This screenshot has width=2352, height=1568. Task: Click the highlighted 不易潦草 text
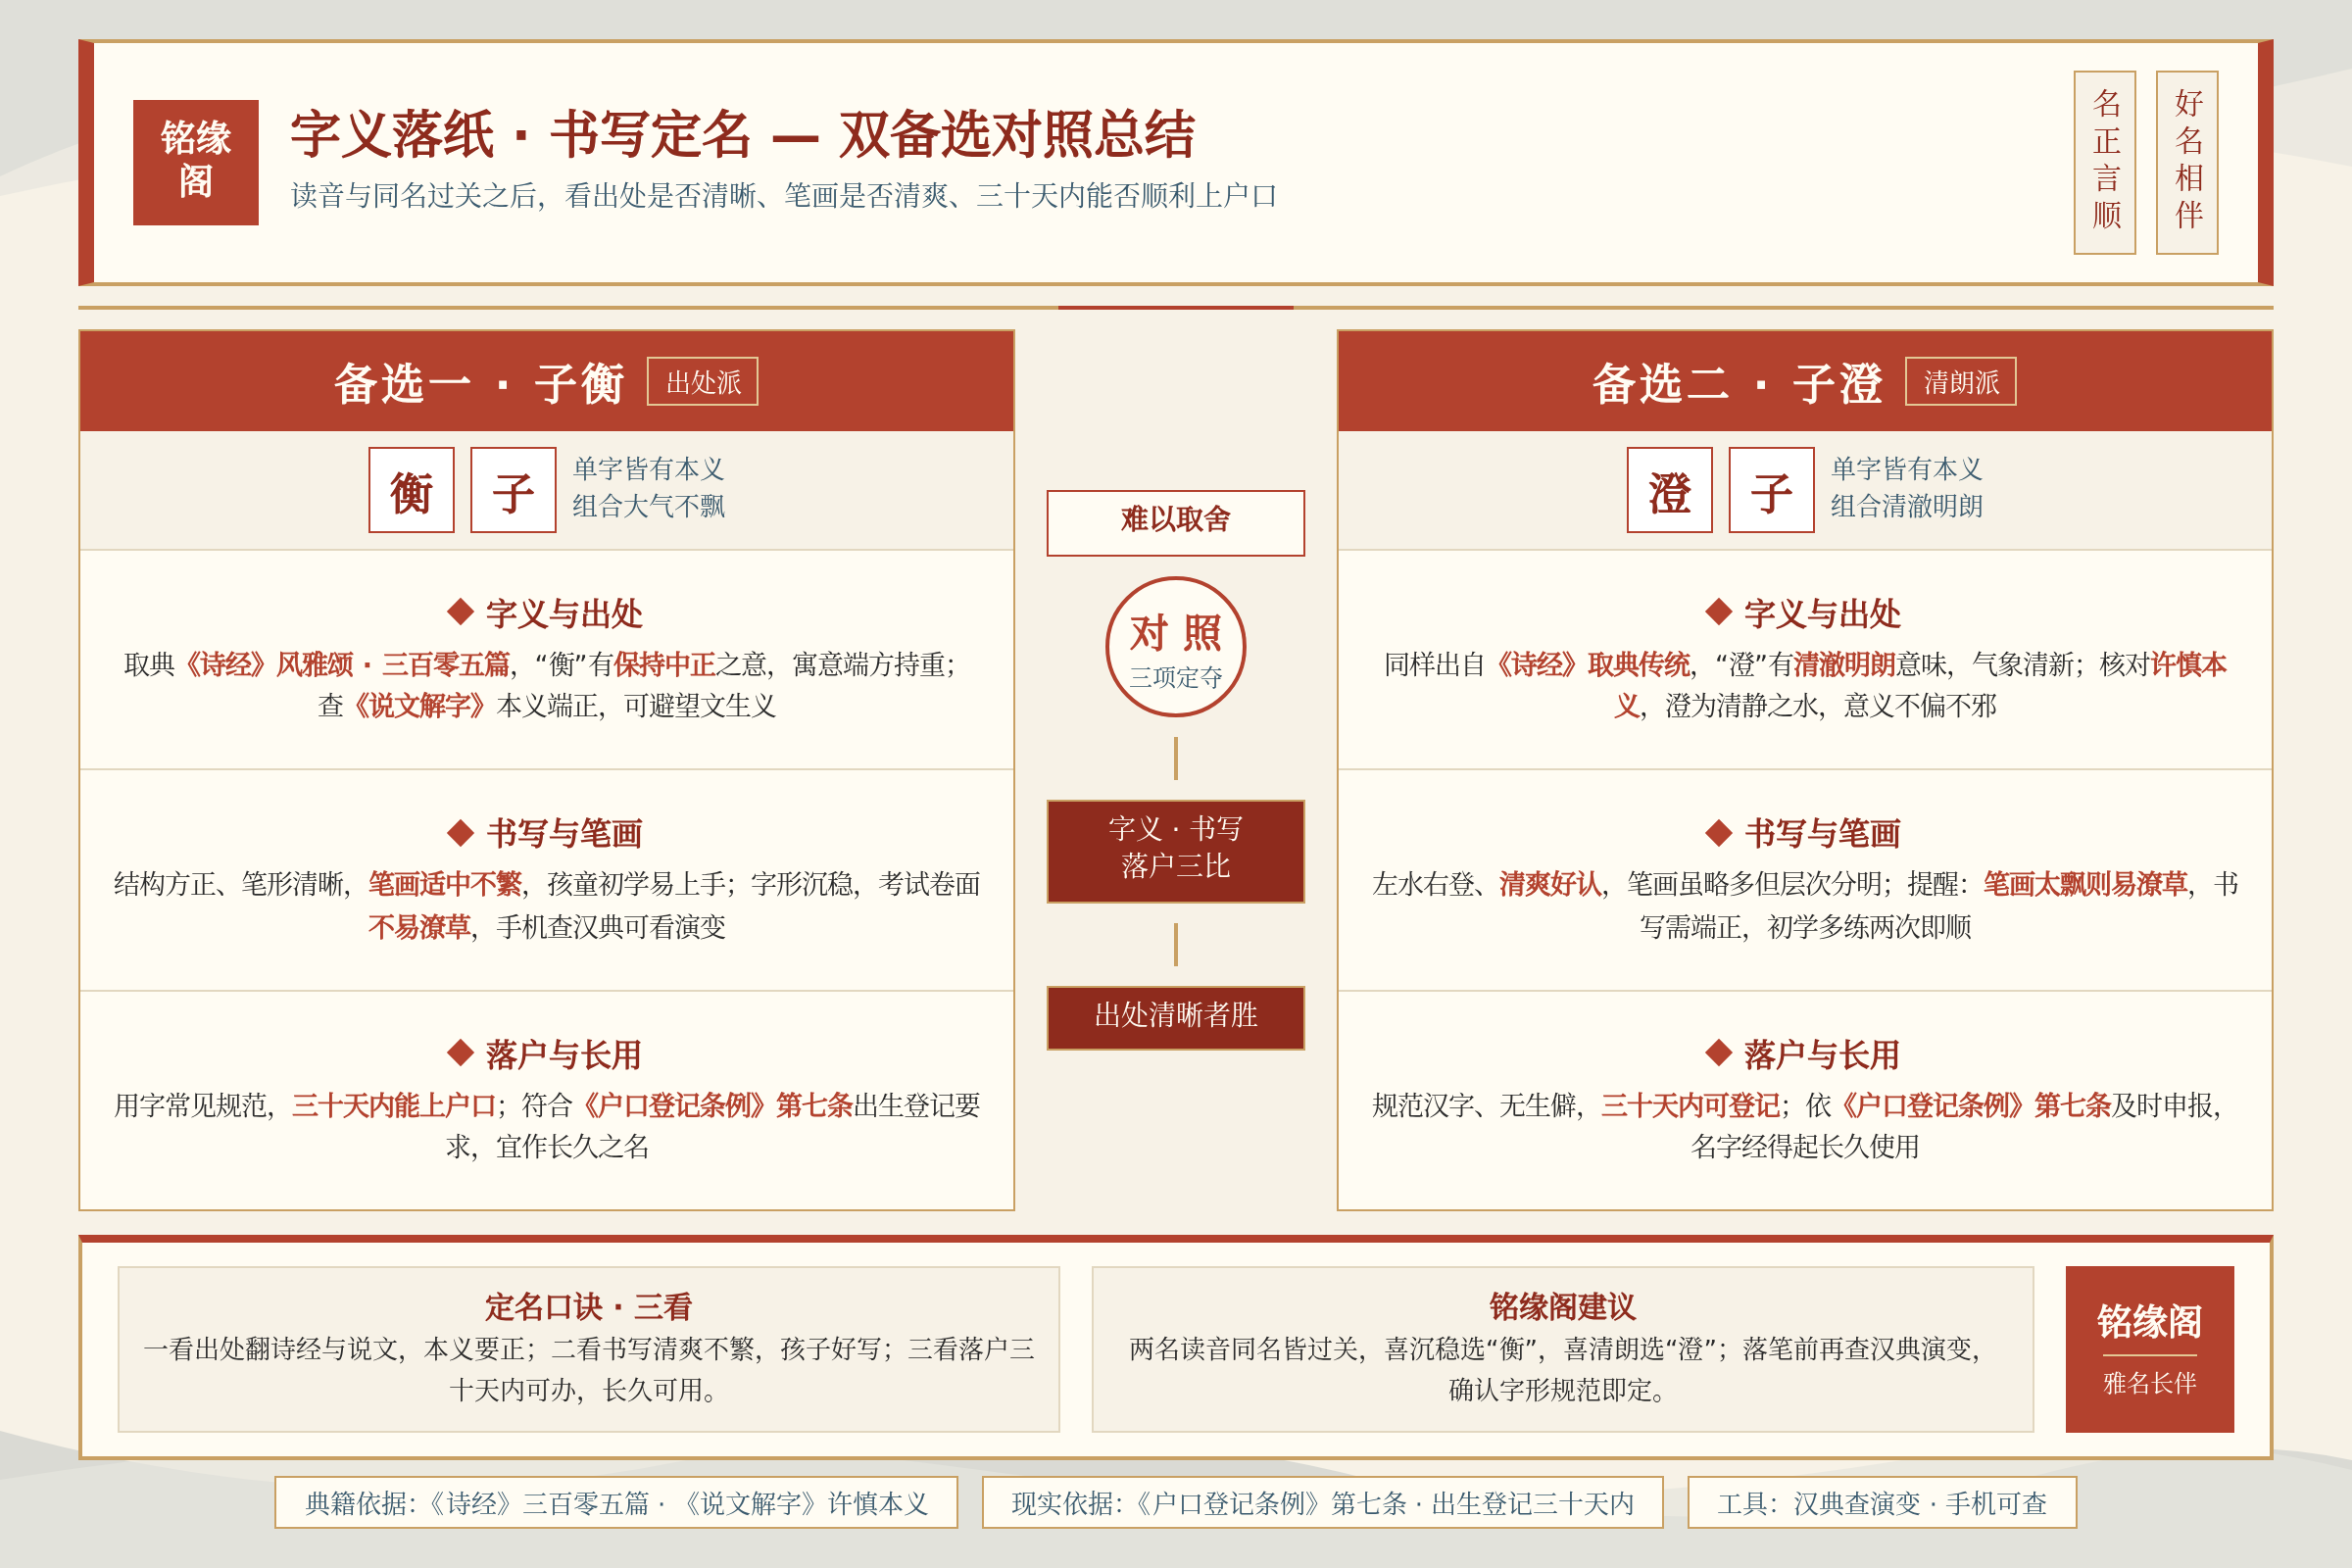pos(419,927)
